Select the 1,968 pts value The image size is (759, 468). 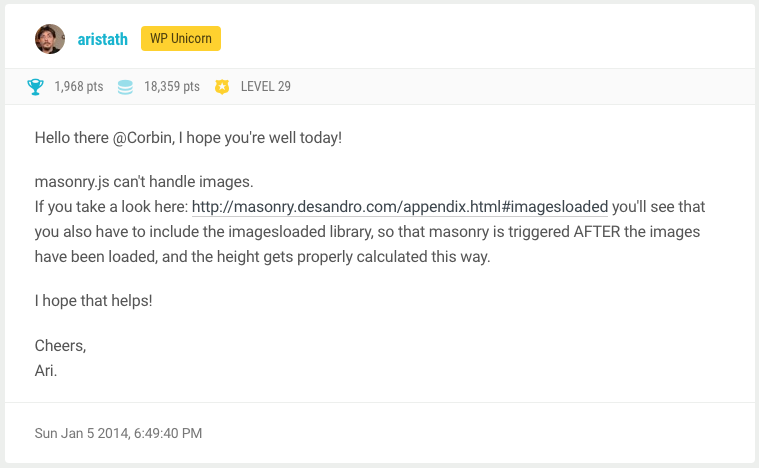click(79, 87)
